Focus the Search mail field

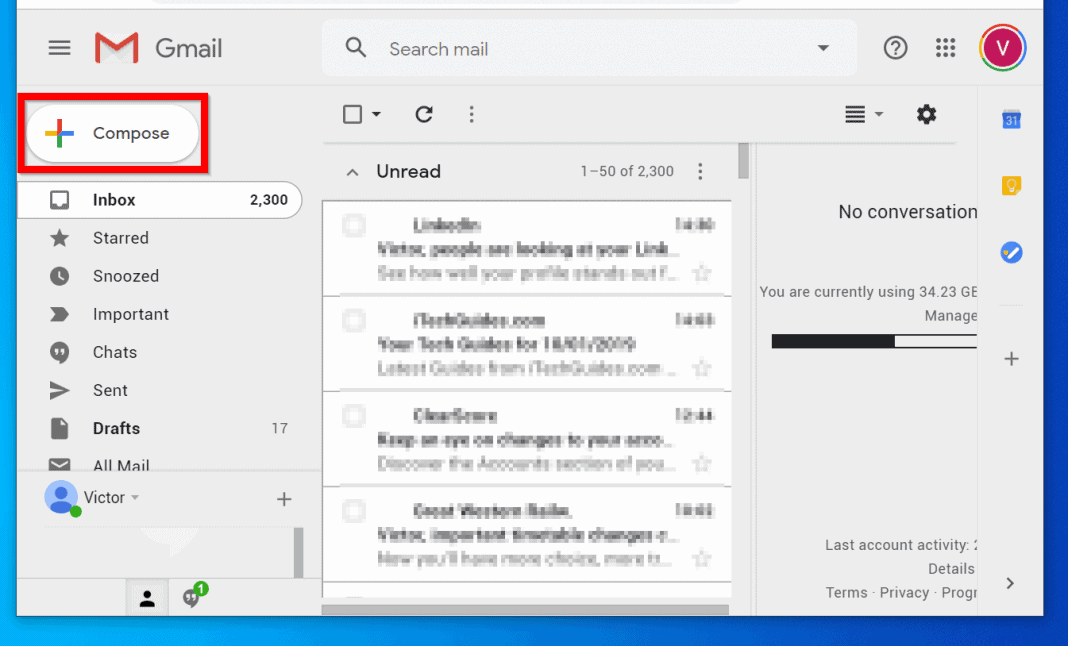click(589, 48)
